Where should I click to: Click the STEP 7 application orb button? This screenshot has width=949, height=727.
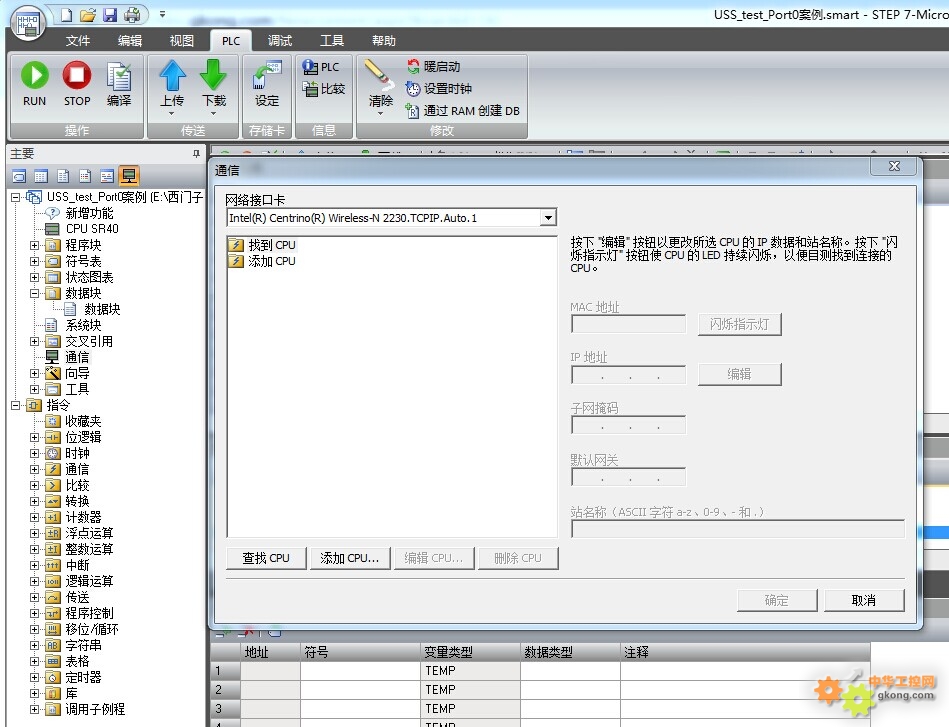coord(28,24)
